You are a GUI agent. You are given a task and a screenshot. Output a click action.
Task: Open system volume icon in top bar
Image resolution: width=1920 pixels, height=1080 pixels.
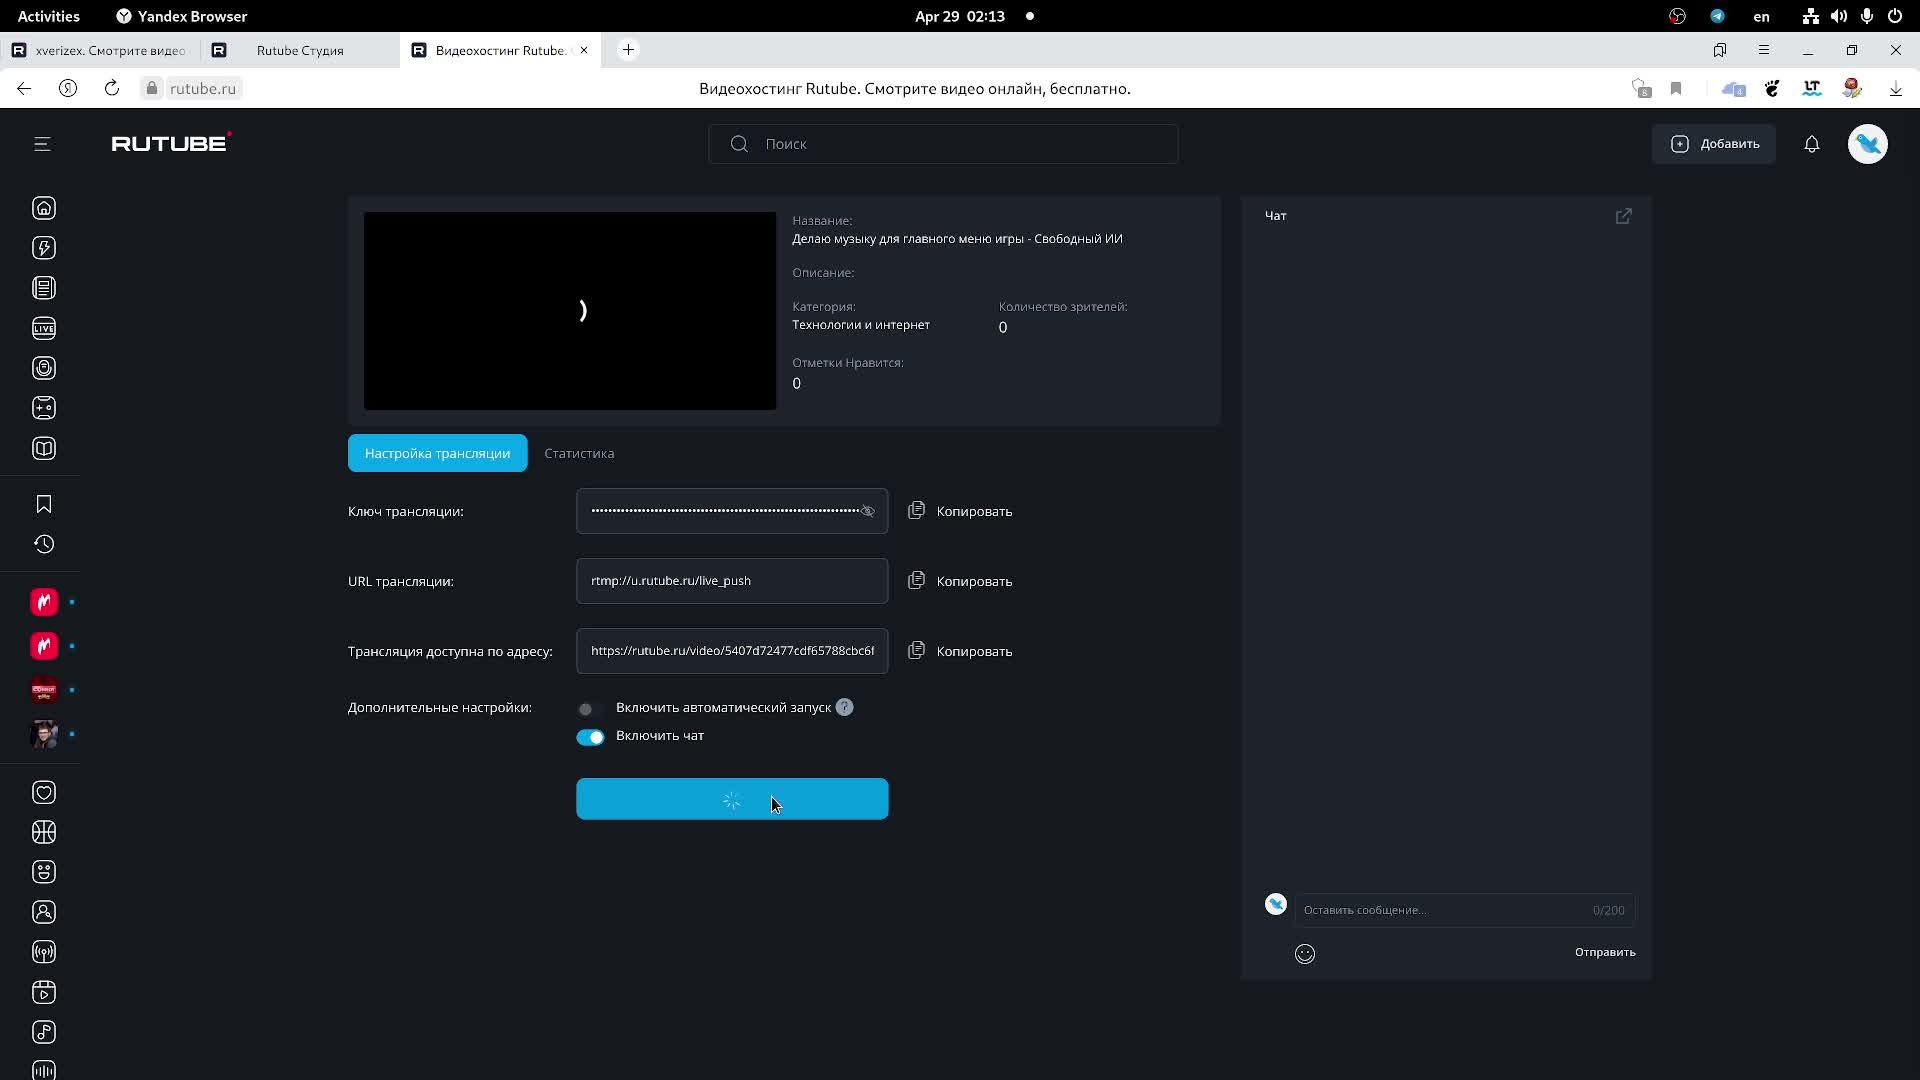pyautogui.click(x=1838, y=16)
